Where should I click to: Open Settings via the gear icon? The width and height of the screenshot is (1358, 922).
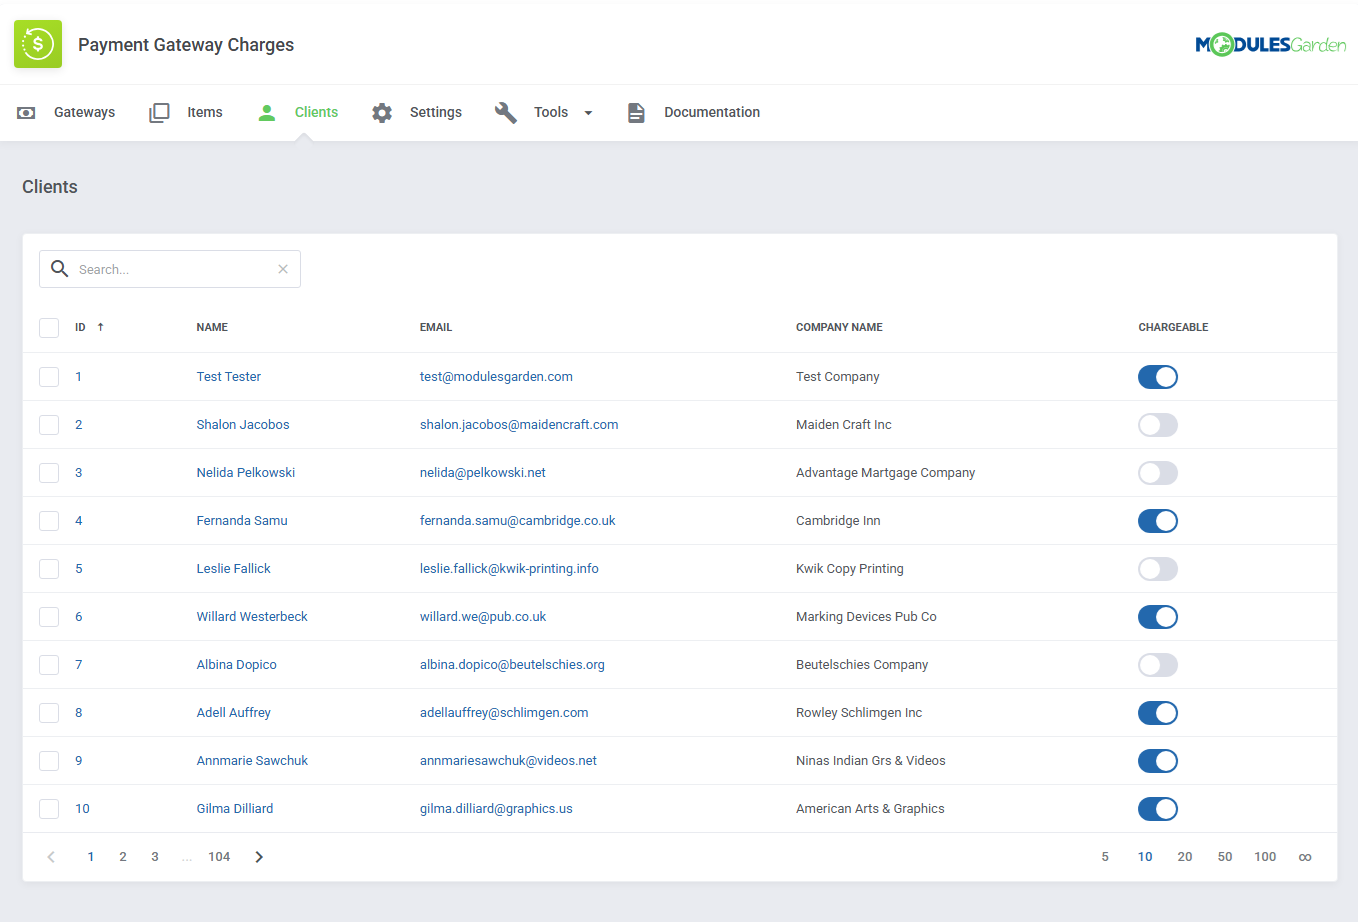(381, 112)
